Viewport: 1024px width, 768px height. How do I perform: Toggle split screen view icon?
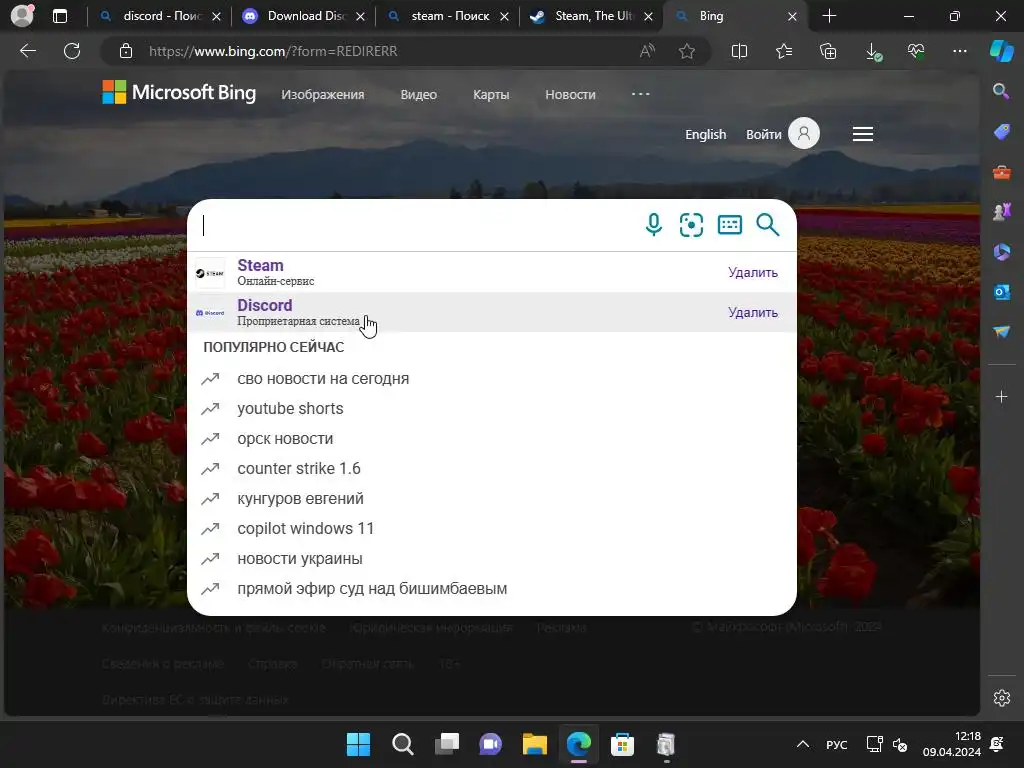pyautogui.click(x=739, y=51)
